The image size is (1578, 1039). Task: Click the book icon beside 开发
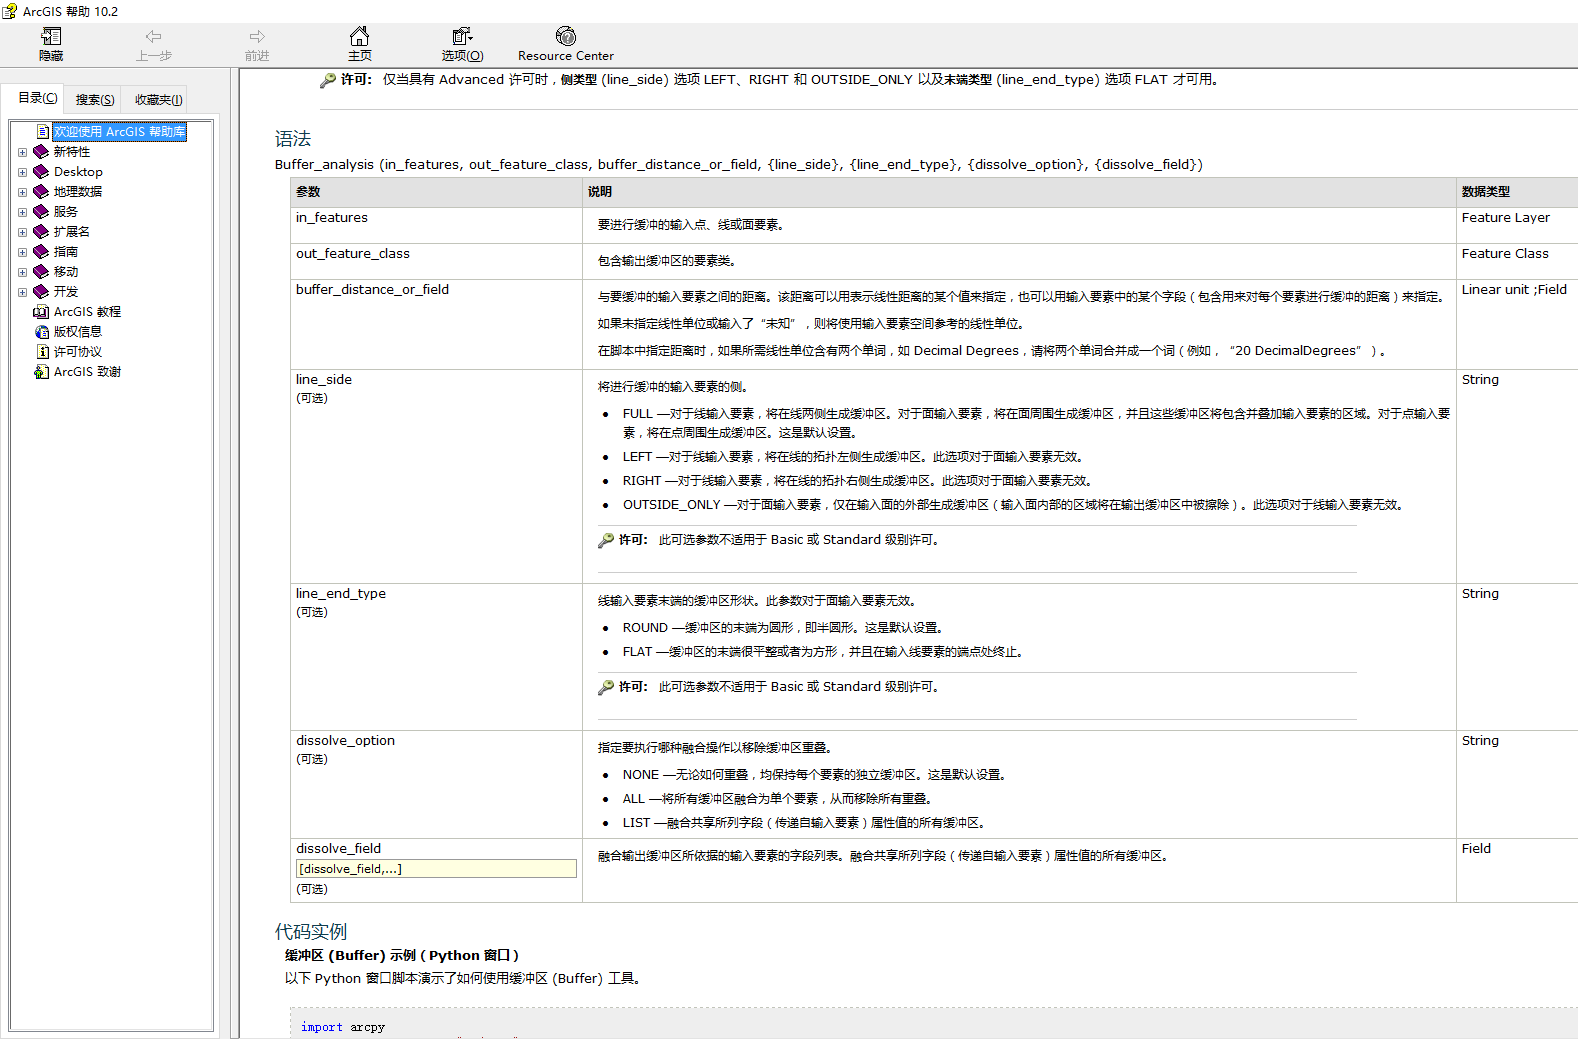tap(41, 292)
